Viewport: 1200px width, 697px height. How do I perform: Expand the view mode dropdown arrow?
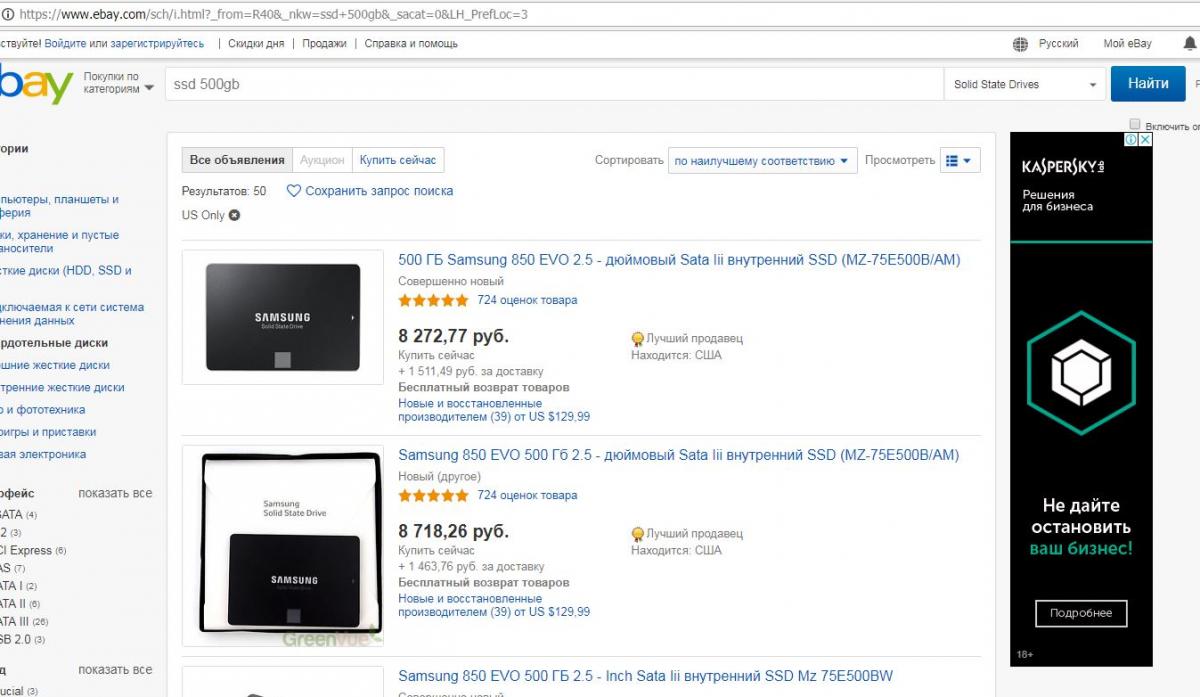click(967, 161)
